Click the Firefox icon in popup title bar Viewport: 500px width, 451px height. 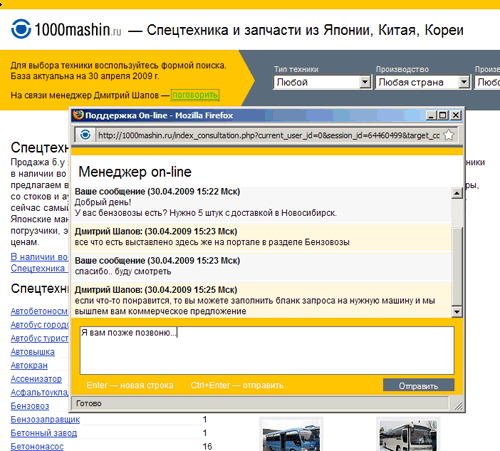coord(79,115)
